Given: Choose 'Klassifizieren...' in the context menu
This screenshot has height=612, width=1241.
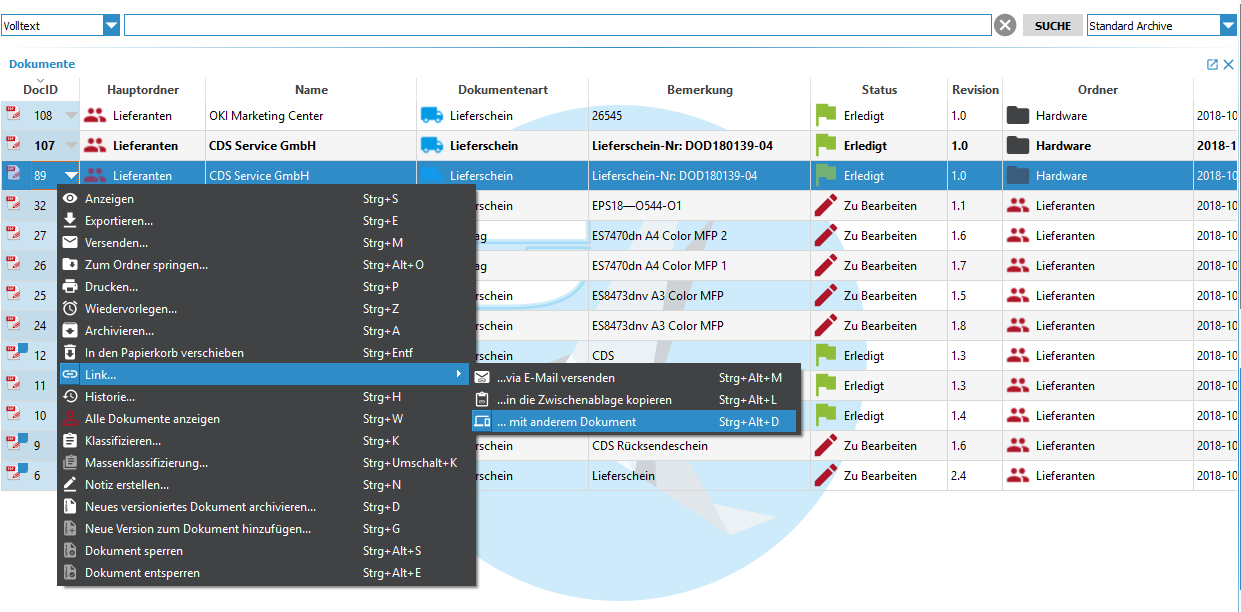Looking at the screenshot, I should tap(123, 441).
